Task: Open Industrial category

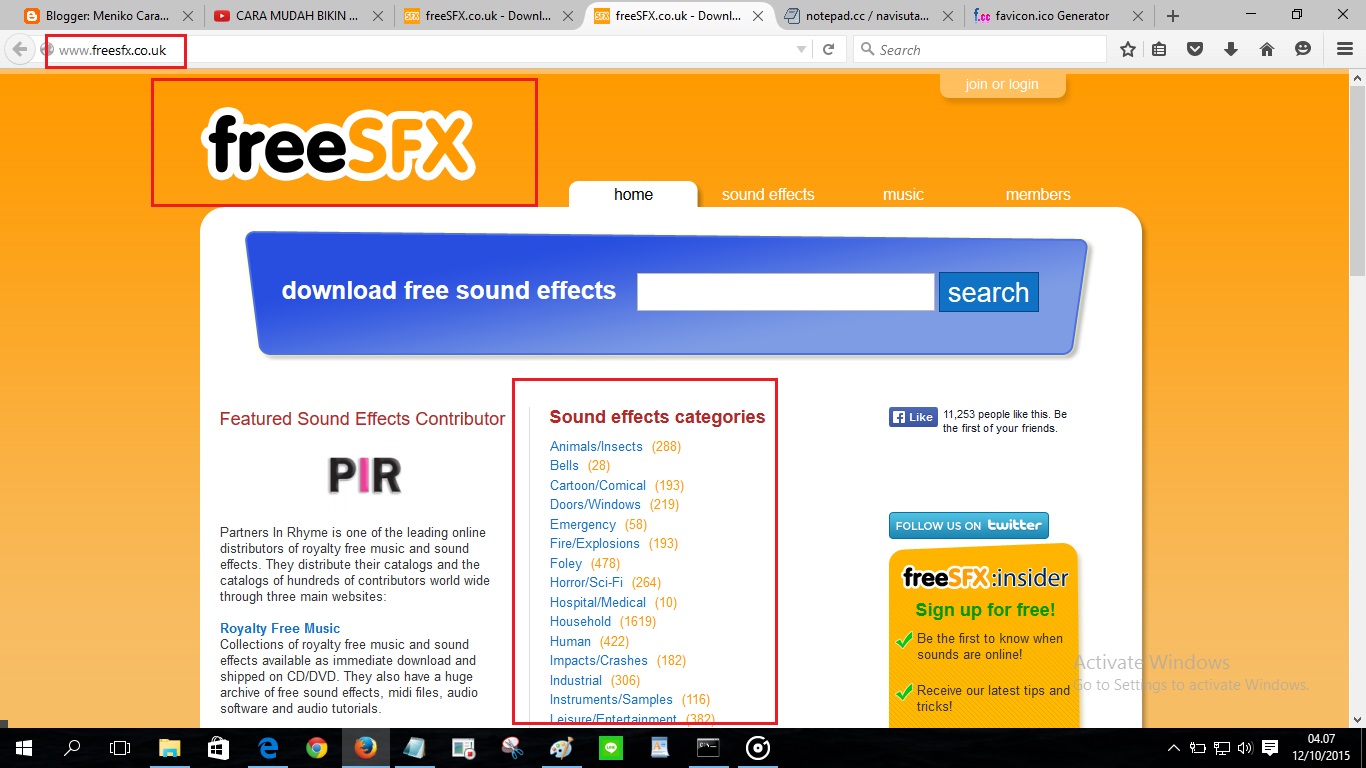Action: pos(576,680)
